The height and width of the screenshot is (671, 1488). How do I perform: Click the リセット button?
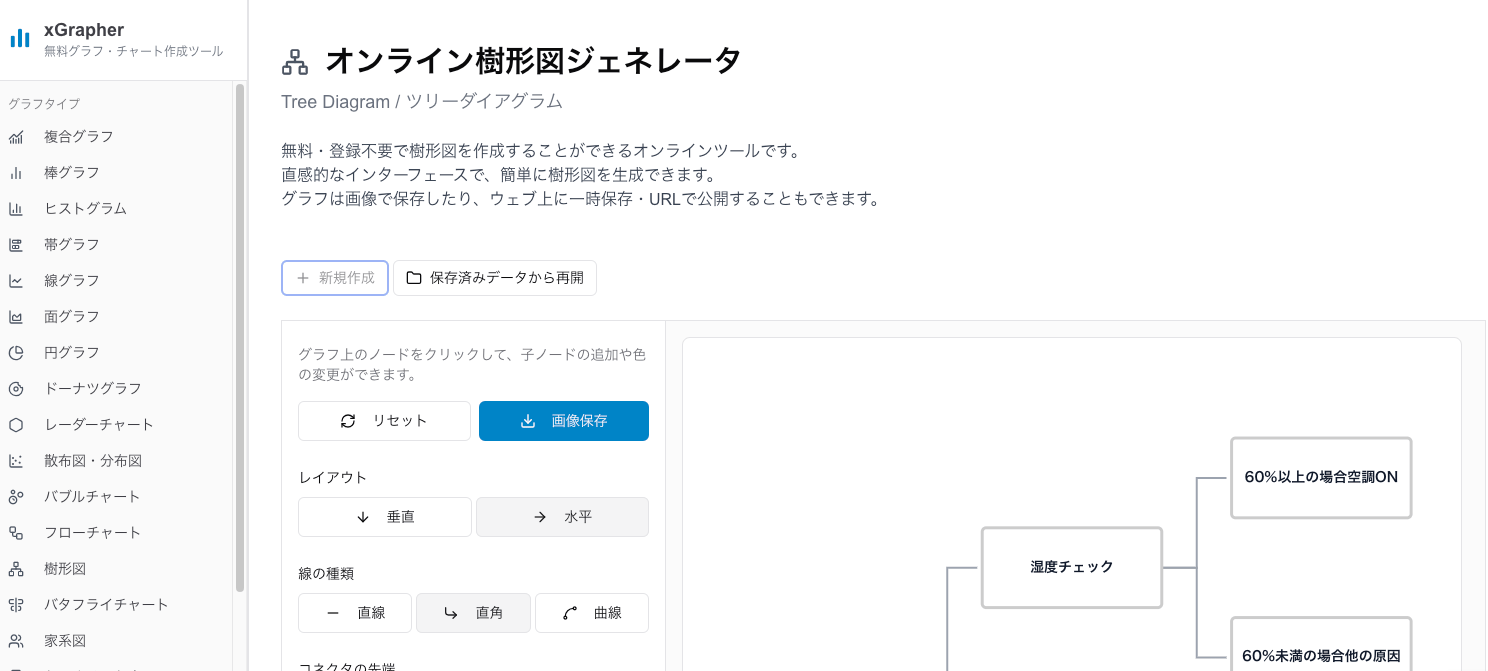point(384,421)
